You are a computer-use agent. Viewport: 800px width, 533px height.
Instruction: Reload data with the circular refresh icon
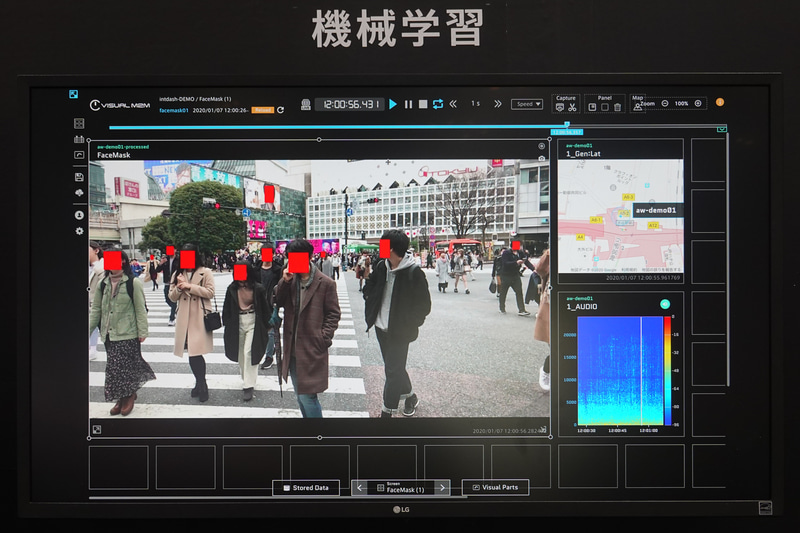coord(280,110)
